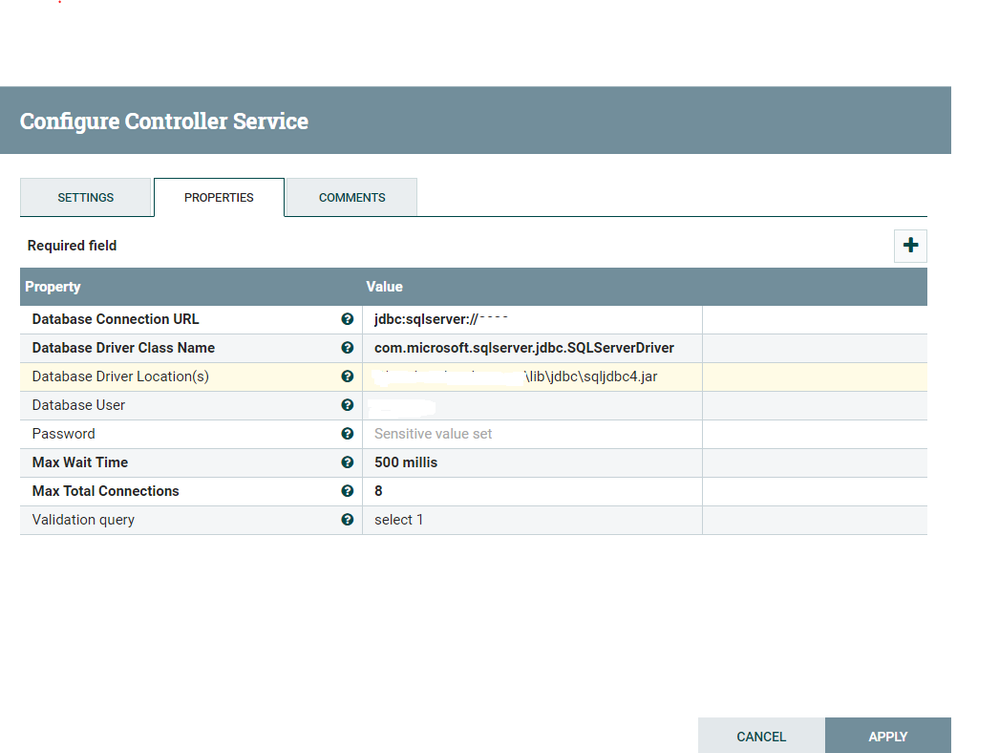Click the Password help question mark icon
This screenshot has width=999, height=753.
click(x=347, y=434)
